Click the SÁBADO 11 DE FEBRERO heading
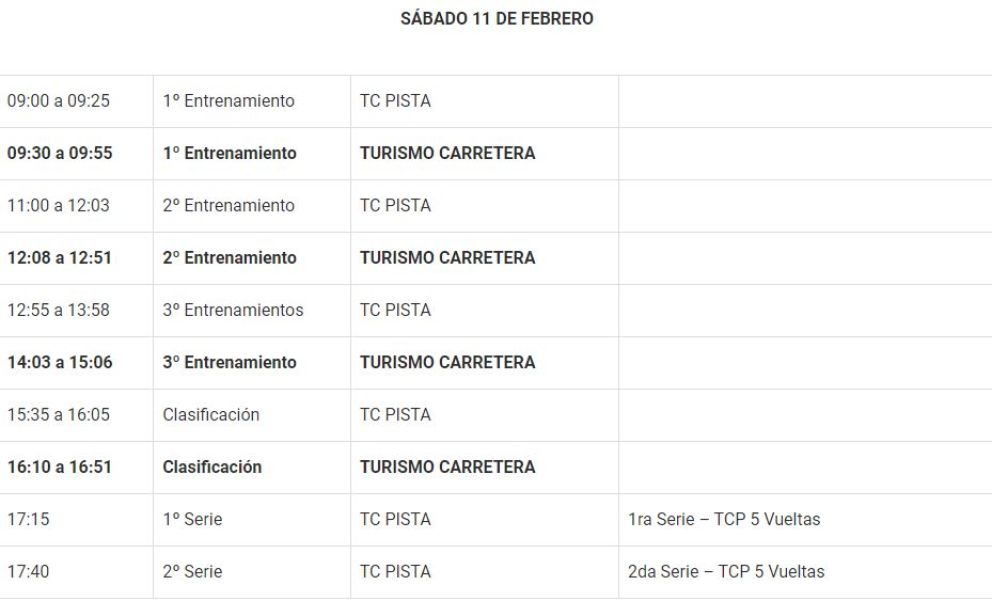The width and height of the screenshot is (992, 601). [496, 19]
